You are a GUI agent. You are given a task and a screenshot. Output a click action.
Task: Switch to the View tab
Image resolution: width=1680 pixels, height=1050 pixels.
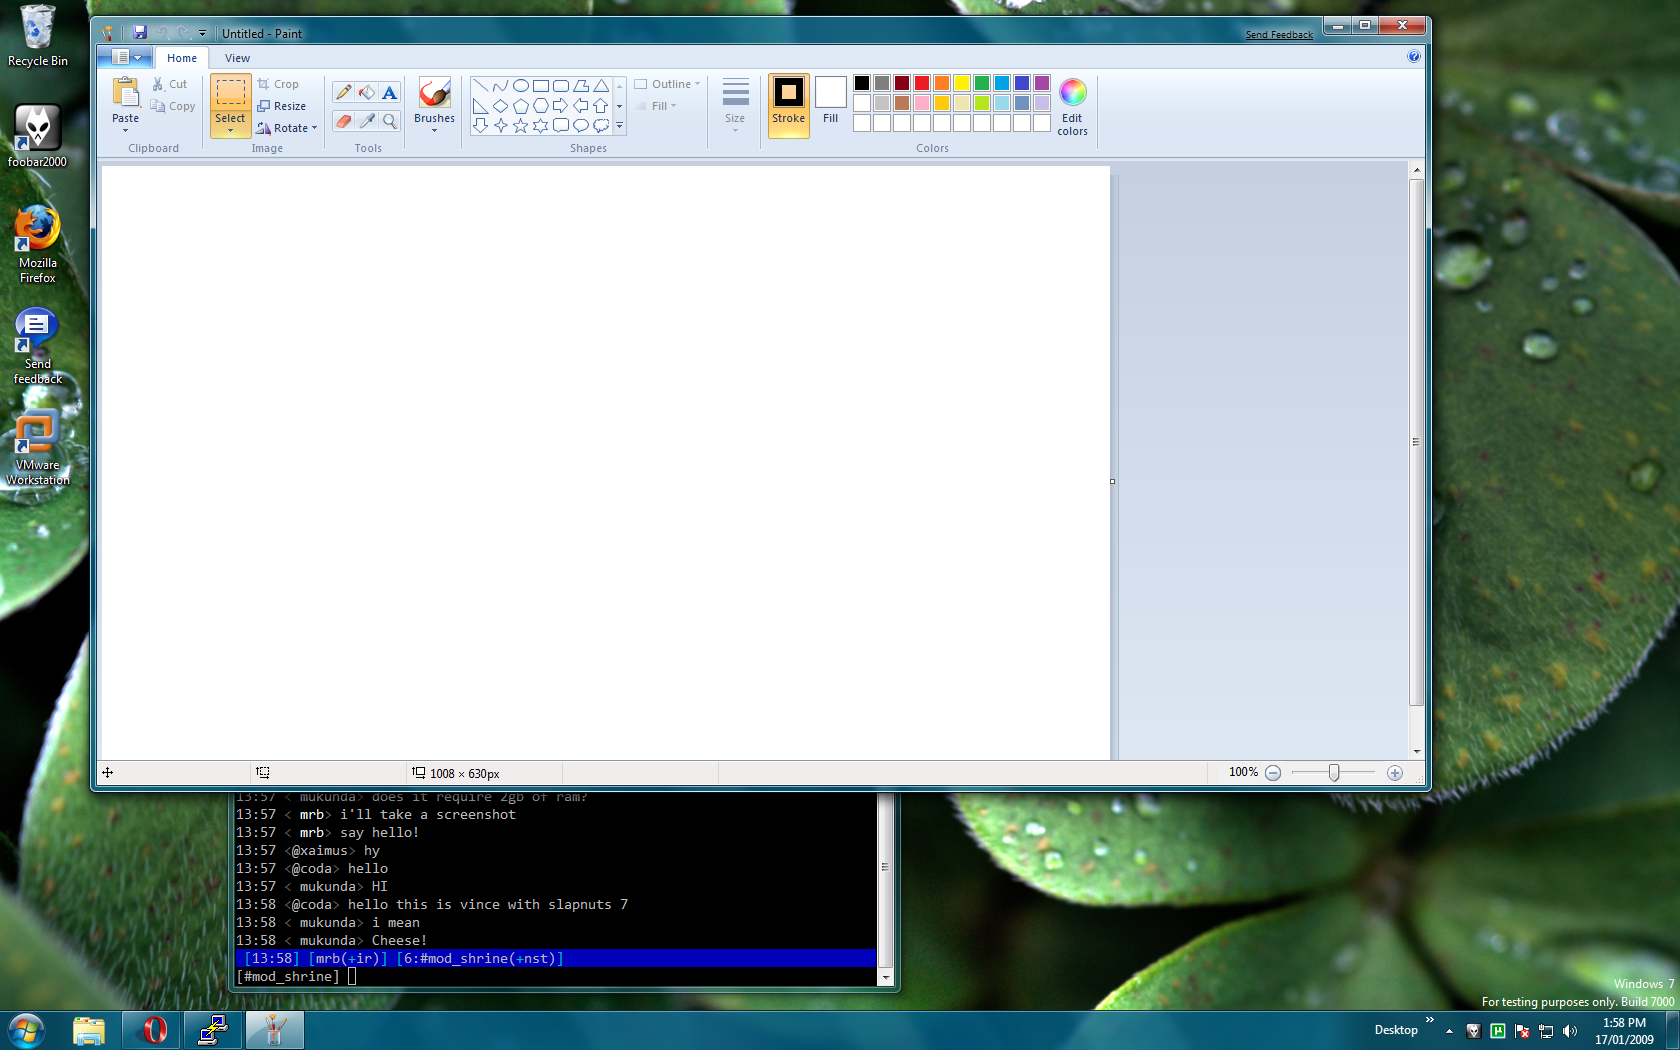(x=237, y=58)
